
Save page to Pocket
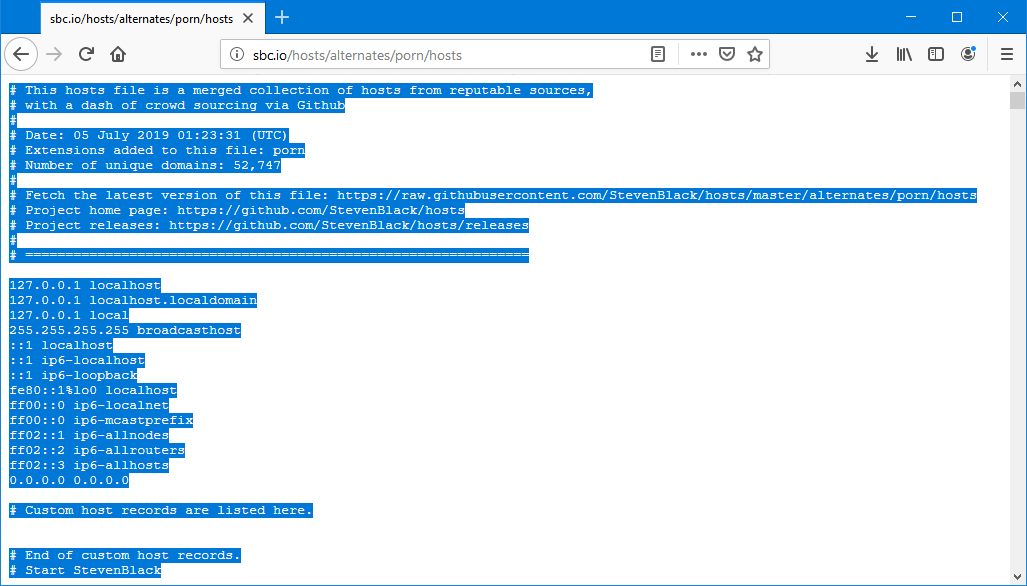tap(727, 54)
